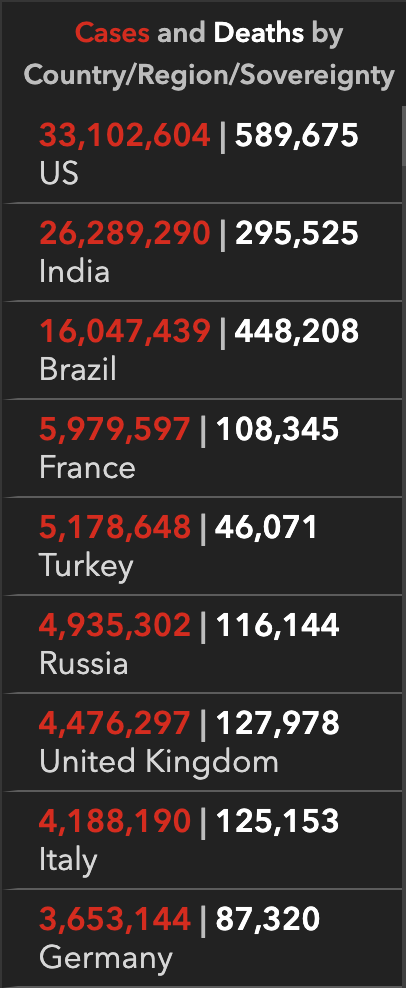Open the Brazil cases and deaths entry
The height and width of the screenshot is (988, 406).
coord(202,350)
